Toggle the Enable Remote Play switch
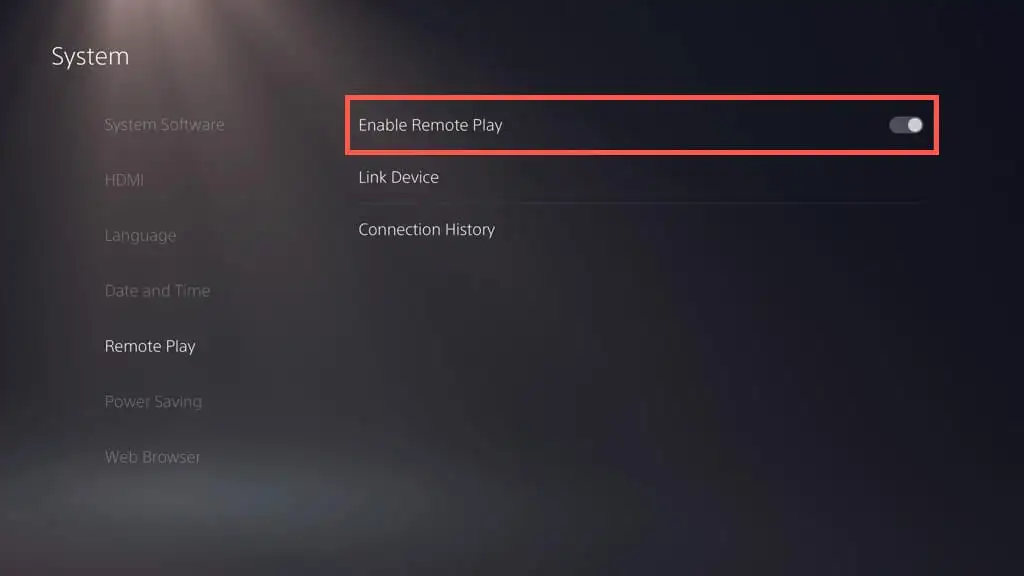The width and height of the screenshot is (1024, 576). pyautogui.click(x=906, y=125)
